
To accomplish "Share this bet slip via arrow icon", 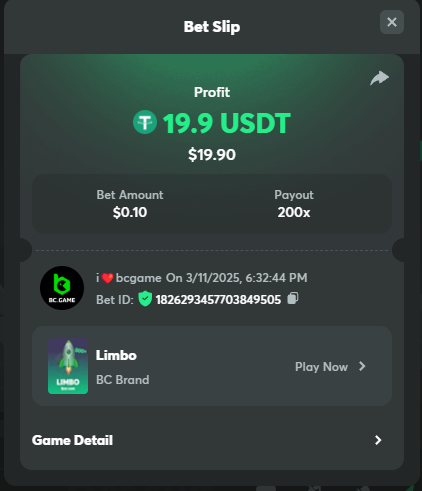I will 379,78.
